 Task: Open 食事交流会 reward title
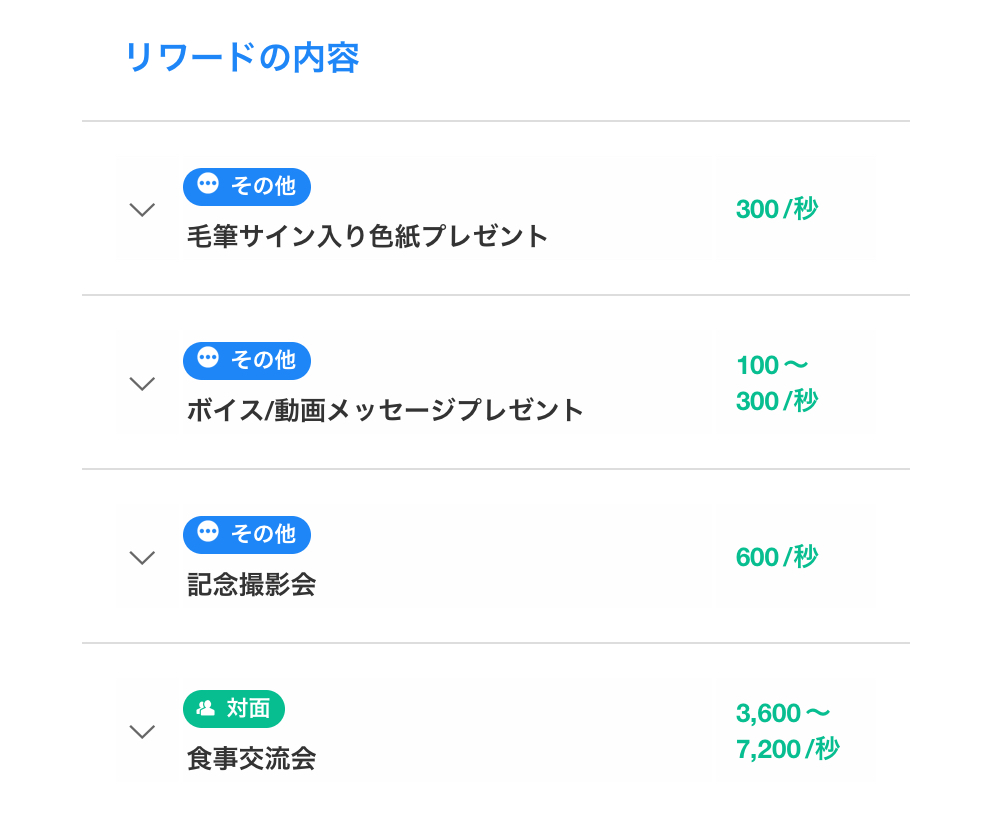(x=251, y=758)
